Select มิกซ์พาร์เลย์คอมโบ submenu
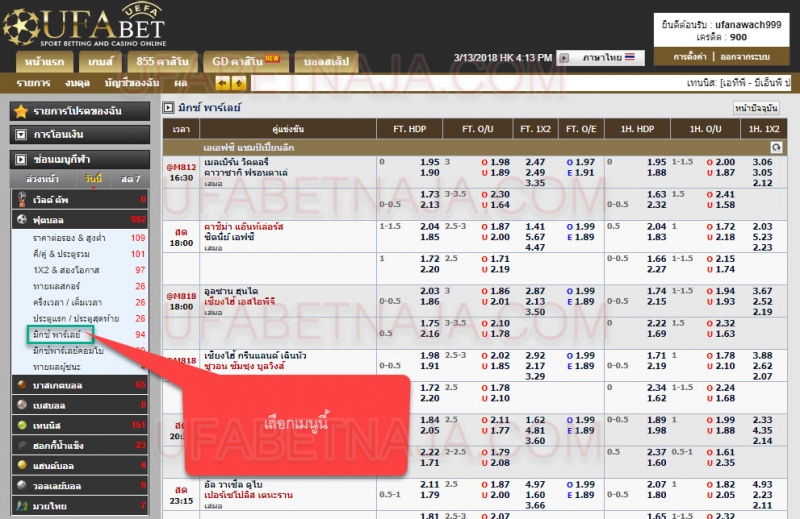The image size is (800, 519). tap(68, 351)
